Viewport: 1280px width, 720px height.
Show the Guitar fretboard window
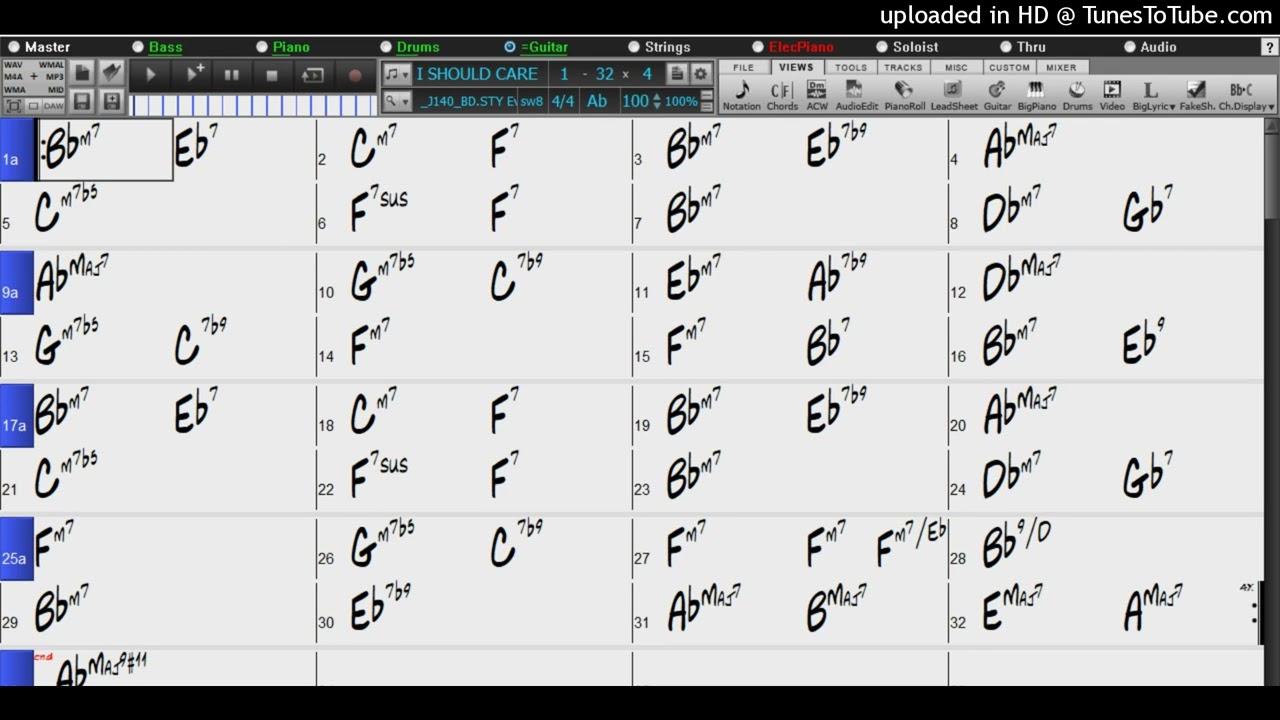(x=997, y=96)
